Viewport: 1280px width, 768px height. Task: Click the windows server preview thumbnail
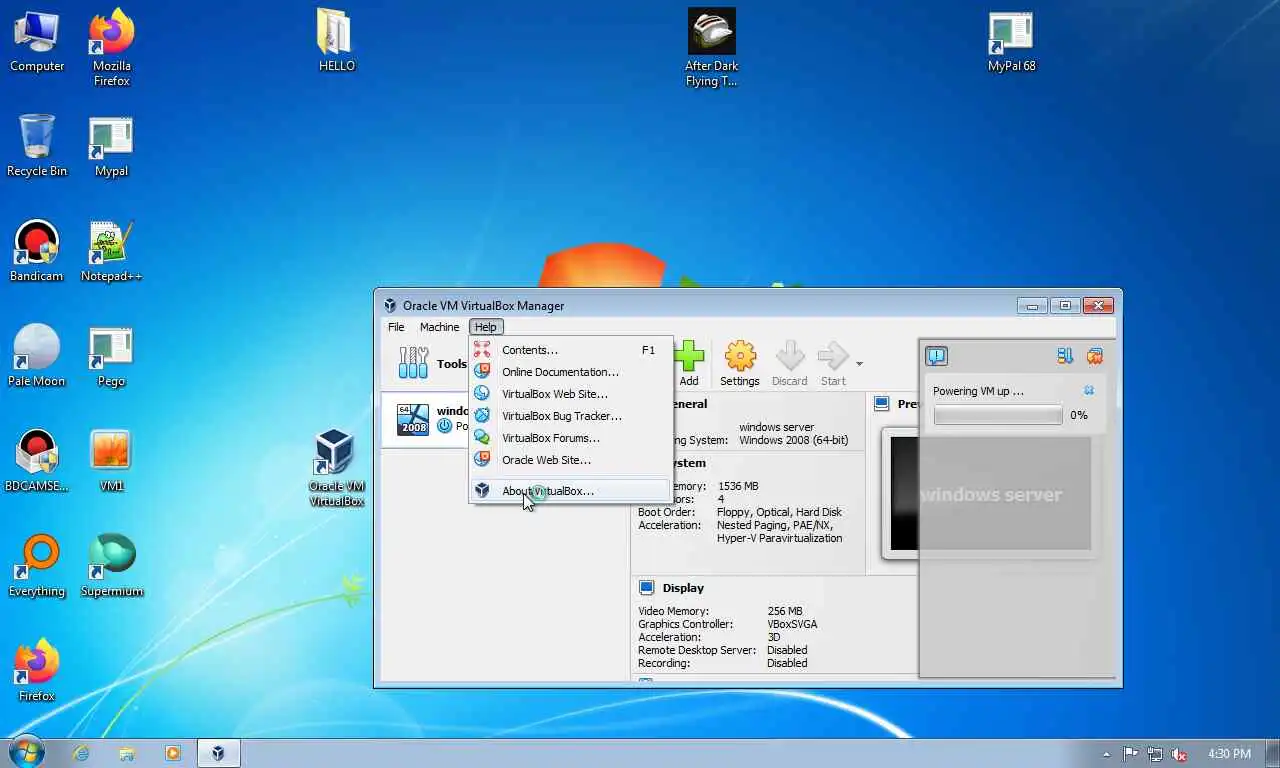pos(990,493)
